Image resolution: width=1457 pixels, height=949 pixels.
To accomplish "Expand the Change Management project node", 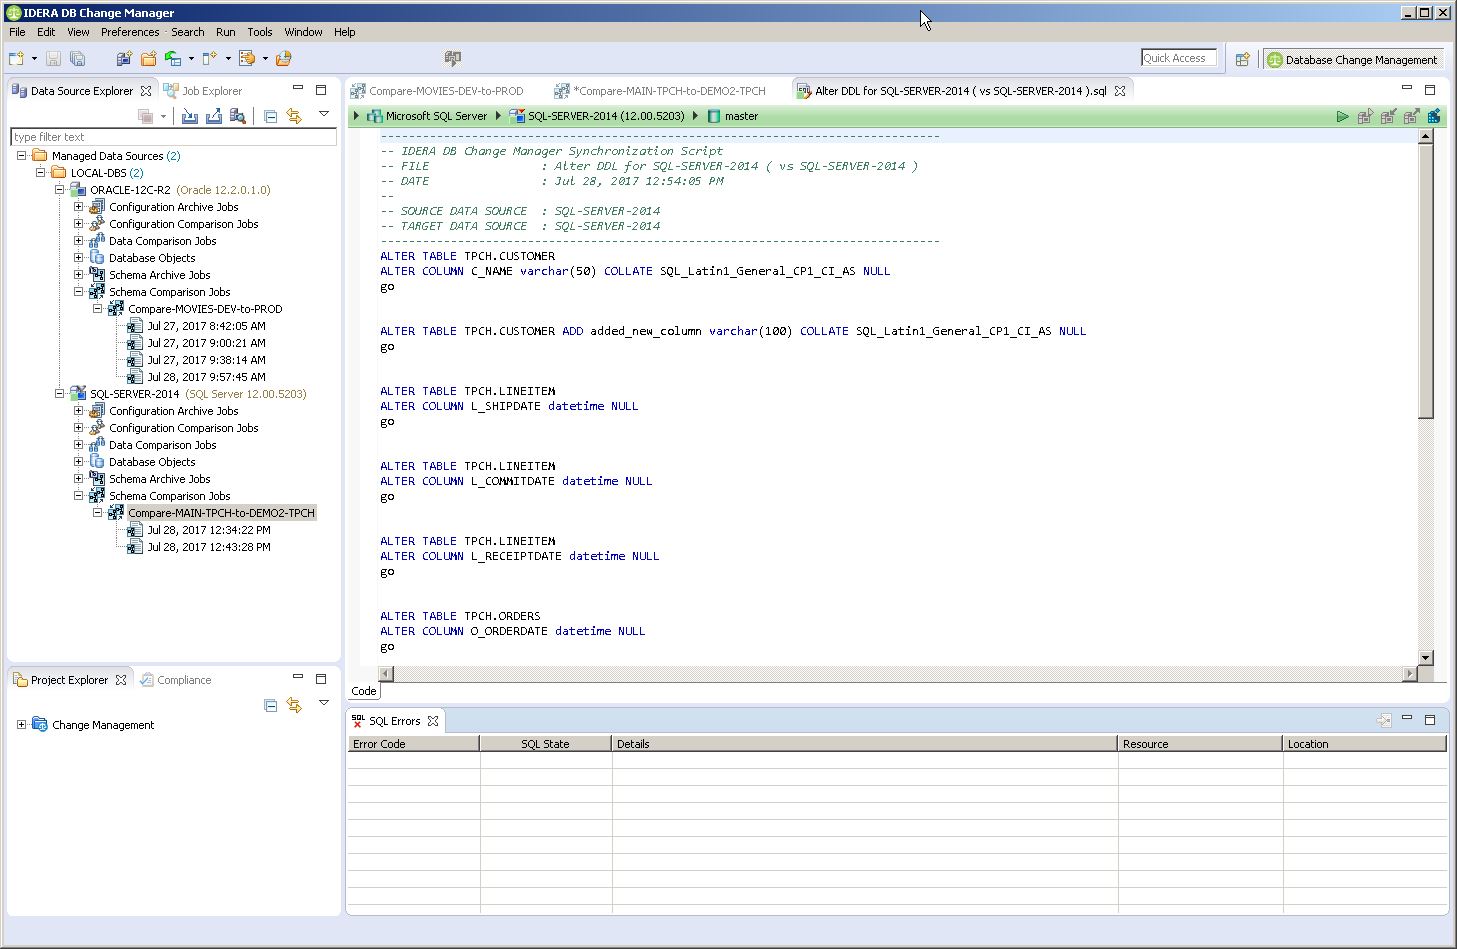I will (21, 724).
